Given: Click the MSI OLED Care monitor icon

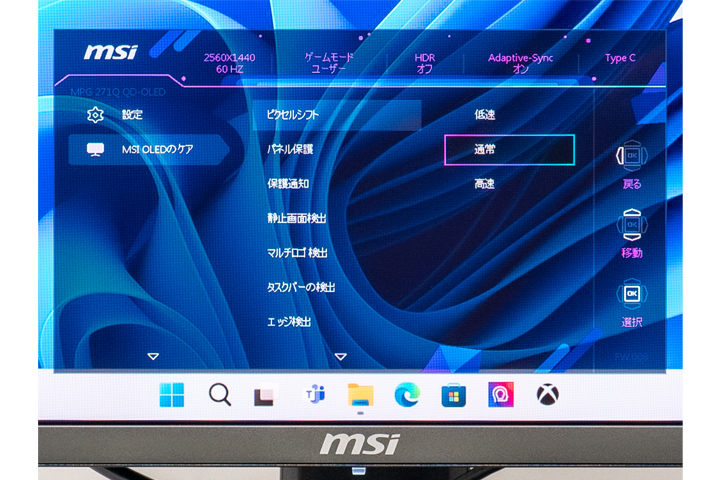Looking at the screenshot, I should click(x=96, y=149).
